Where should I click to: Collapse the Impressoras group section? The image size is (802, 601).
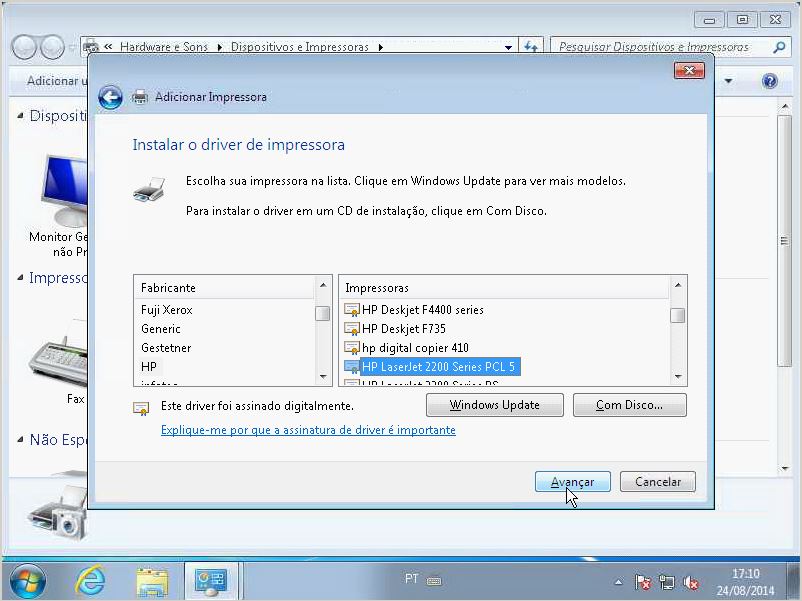pyautogui.click(x=21, y=277)
